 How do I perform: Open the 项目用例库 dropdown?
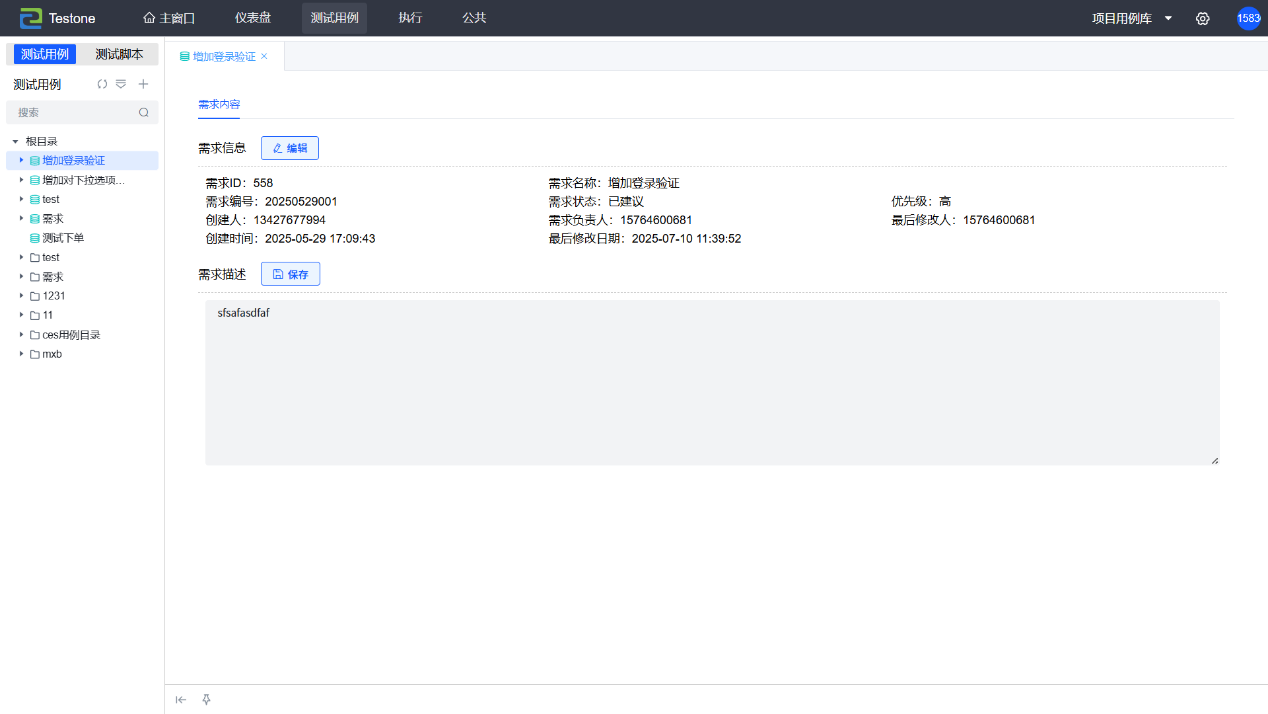click(1131, 18)
